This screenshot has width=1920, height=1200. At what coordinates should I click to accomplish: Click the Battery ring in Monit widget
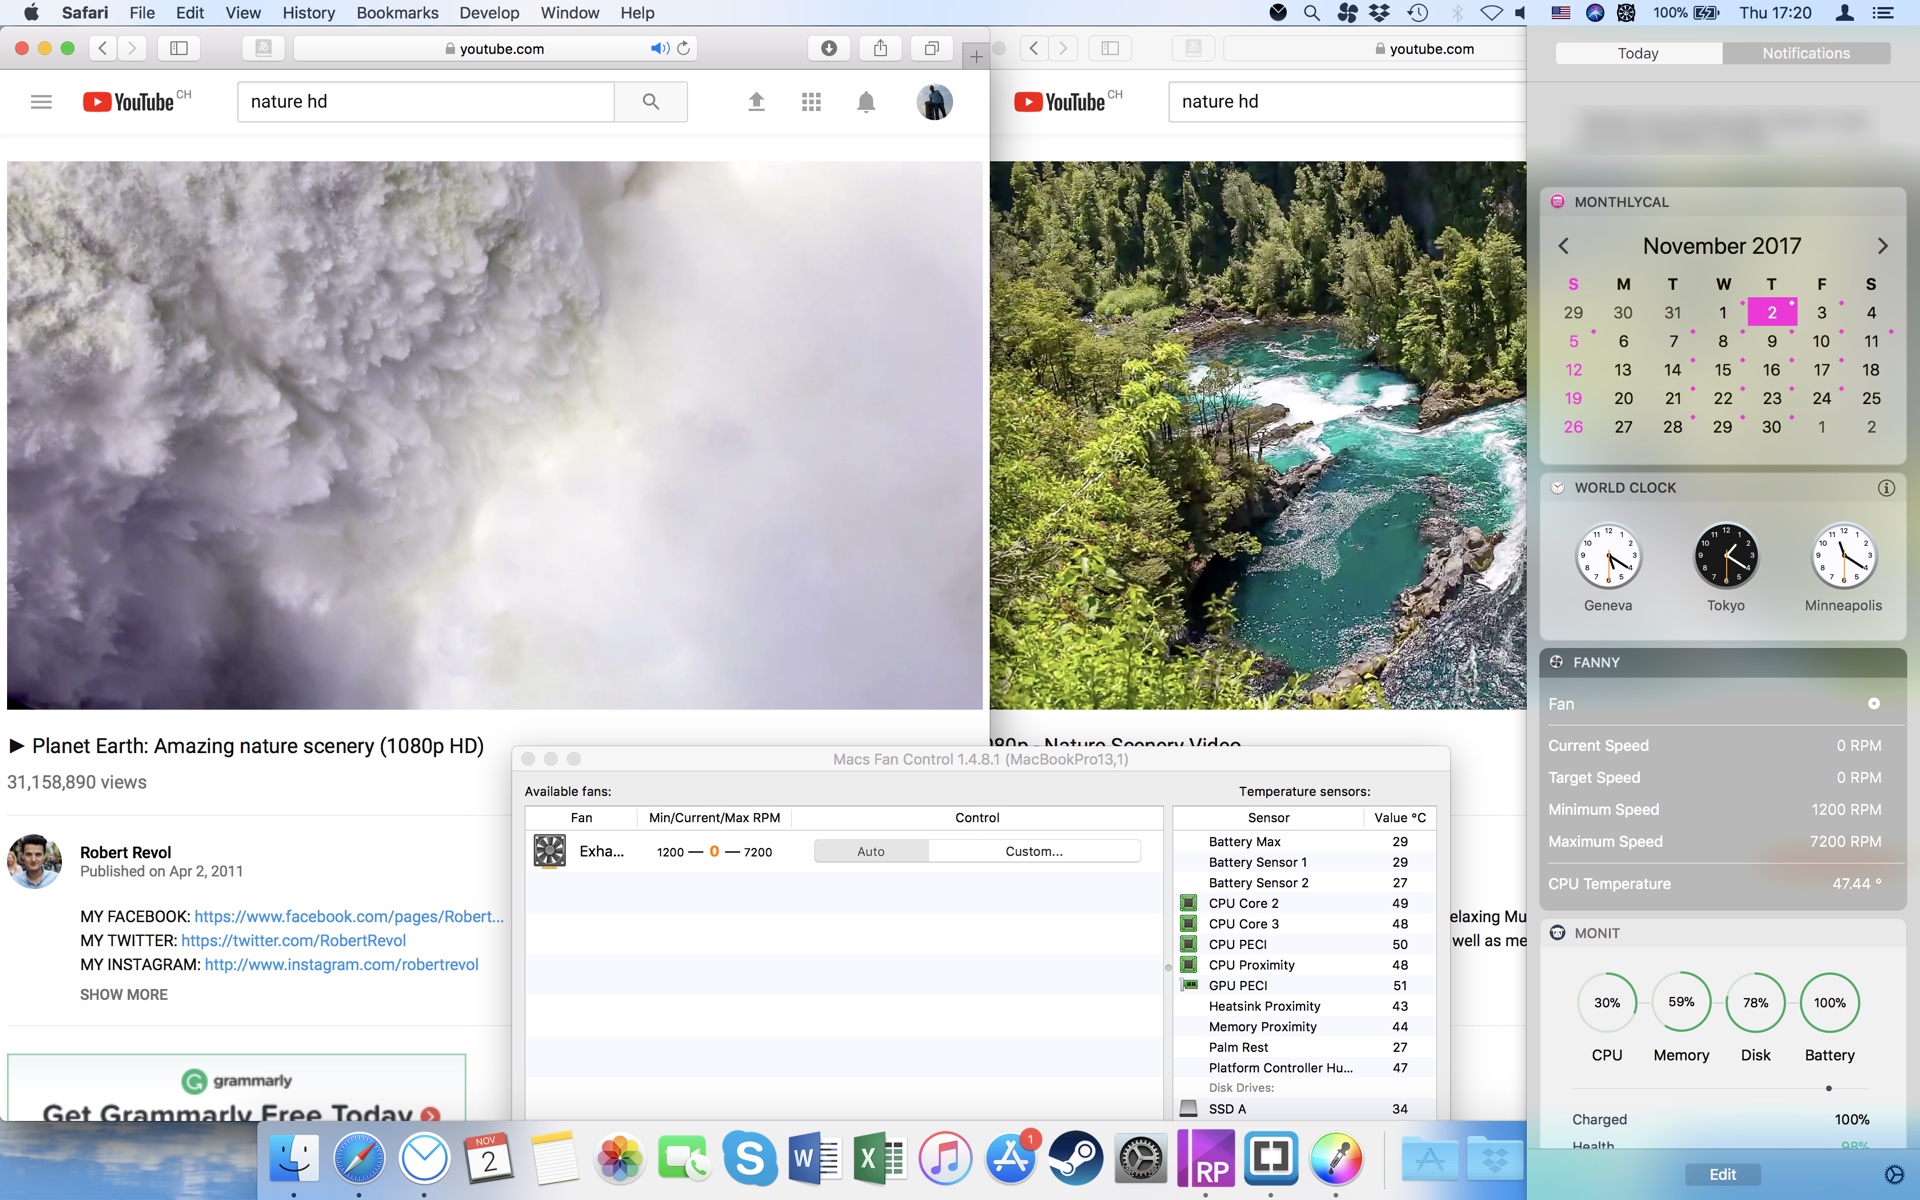point(1829,1003)
